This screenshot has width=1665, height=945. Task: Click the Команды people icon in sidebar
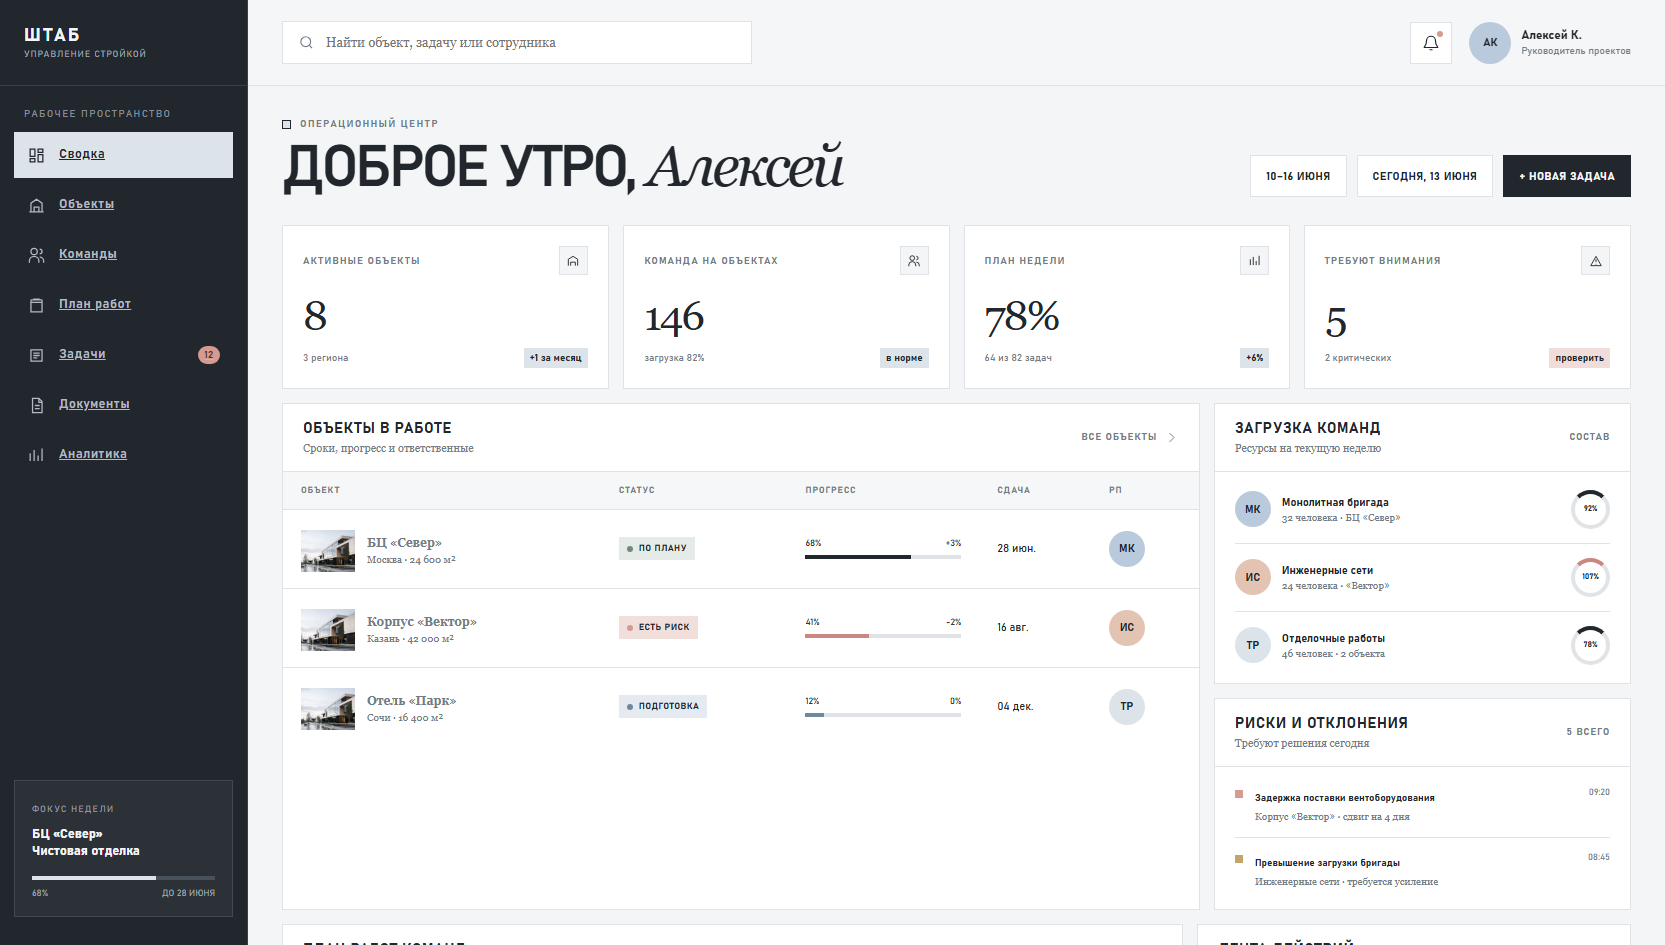(37, 255)
